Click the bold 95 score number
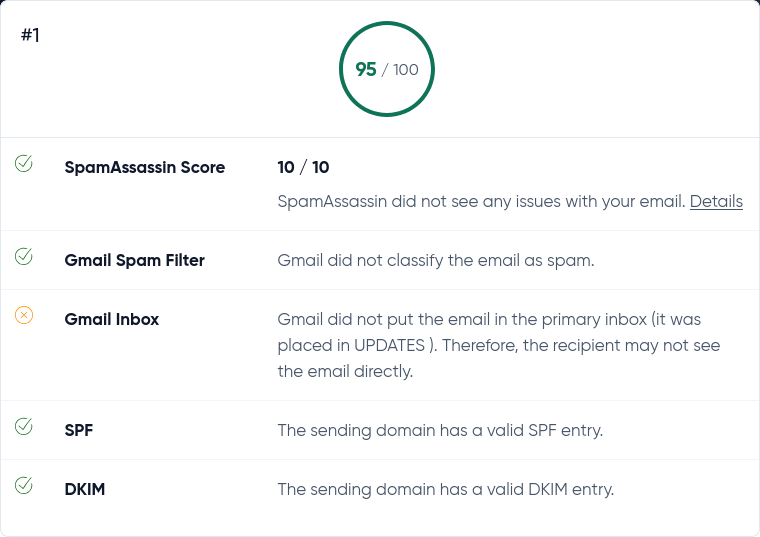 click(366, 69)
